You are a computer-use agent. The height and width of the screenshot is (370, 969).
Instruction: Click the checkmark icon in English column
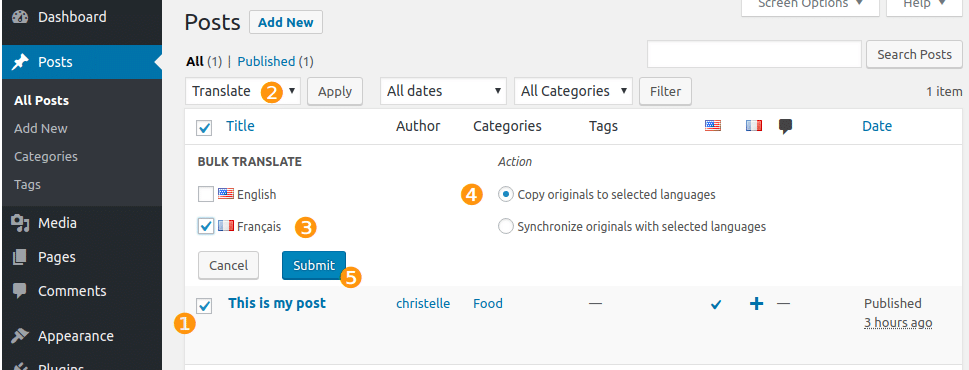[x=716, y=304]
